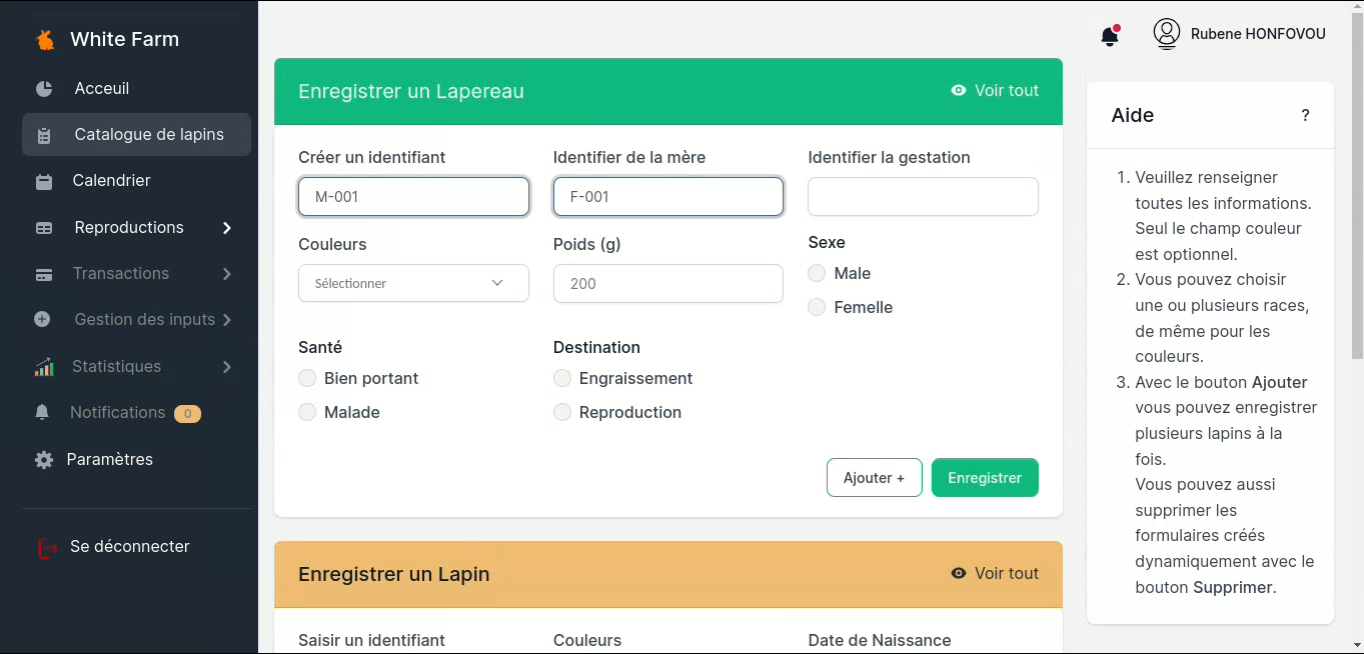
Task: Focus the Poids (g) input field
Action: 667,284
